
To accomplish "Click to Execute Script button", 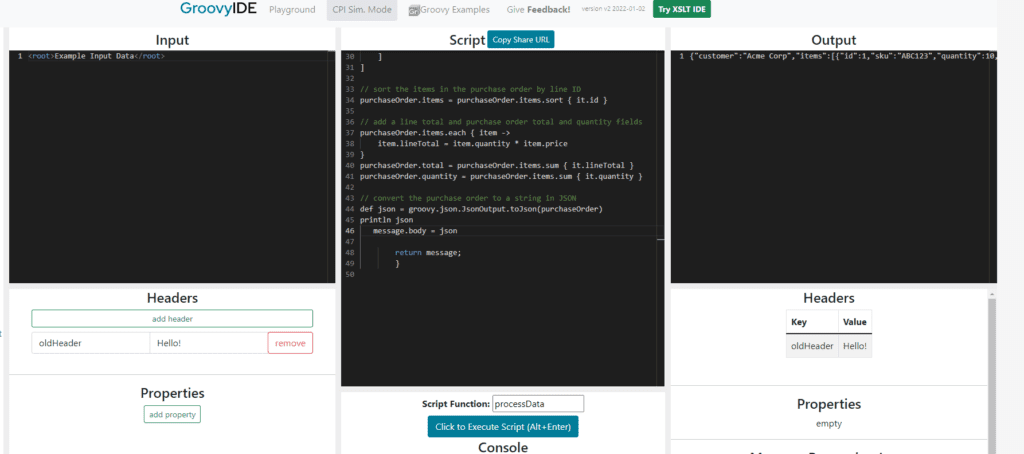I will [503, 427].
